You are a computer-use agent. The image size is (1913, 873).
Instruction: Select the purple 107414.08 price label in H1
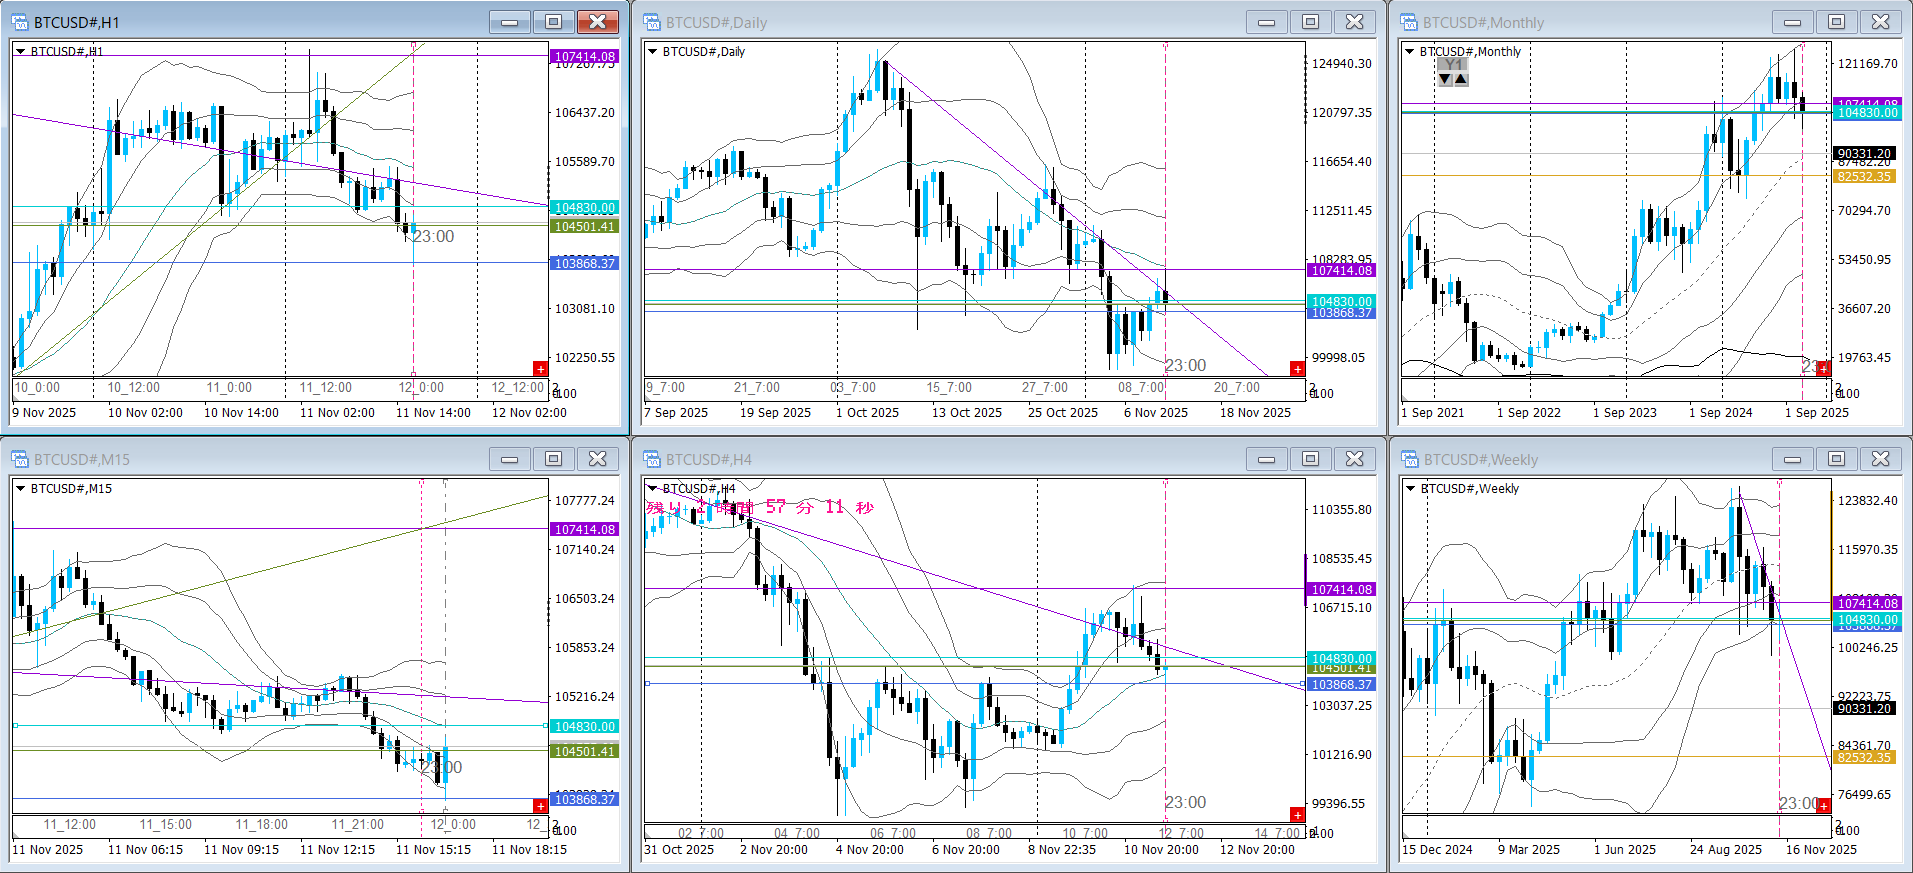[585, 57]
